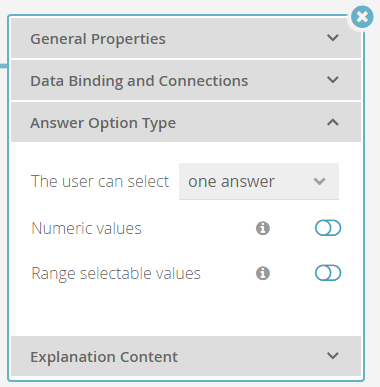Image resolution: width=380 pixels, height=387 pixels.
Task: Click the Data Binding and Connections chevron
Action: pyautogui.click(x=333, y=80)
